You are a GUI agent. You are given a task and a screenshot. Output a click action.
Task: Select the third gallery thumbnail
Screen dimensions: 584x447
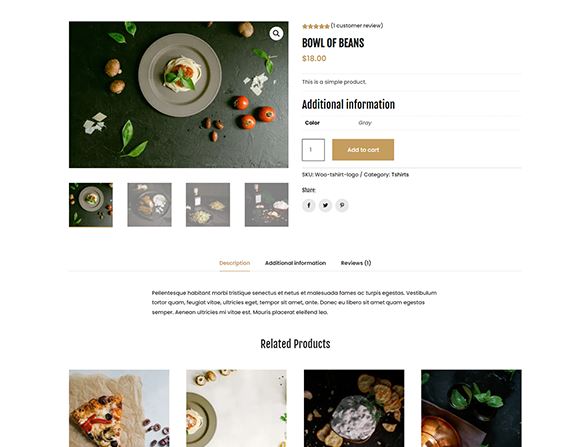click(208, 205)
